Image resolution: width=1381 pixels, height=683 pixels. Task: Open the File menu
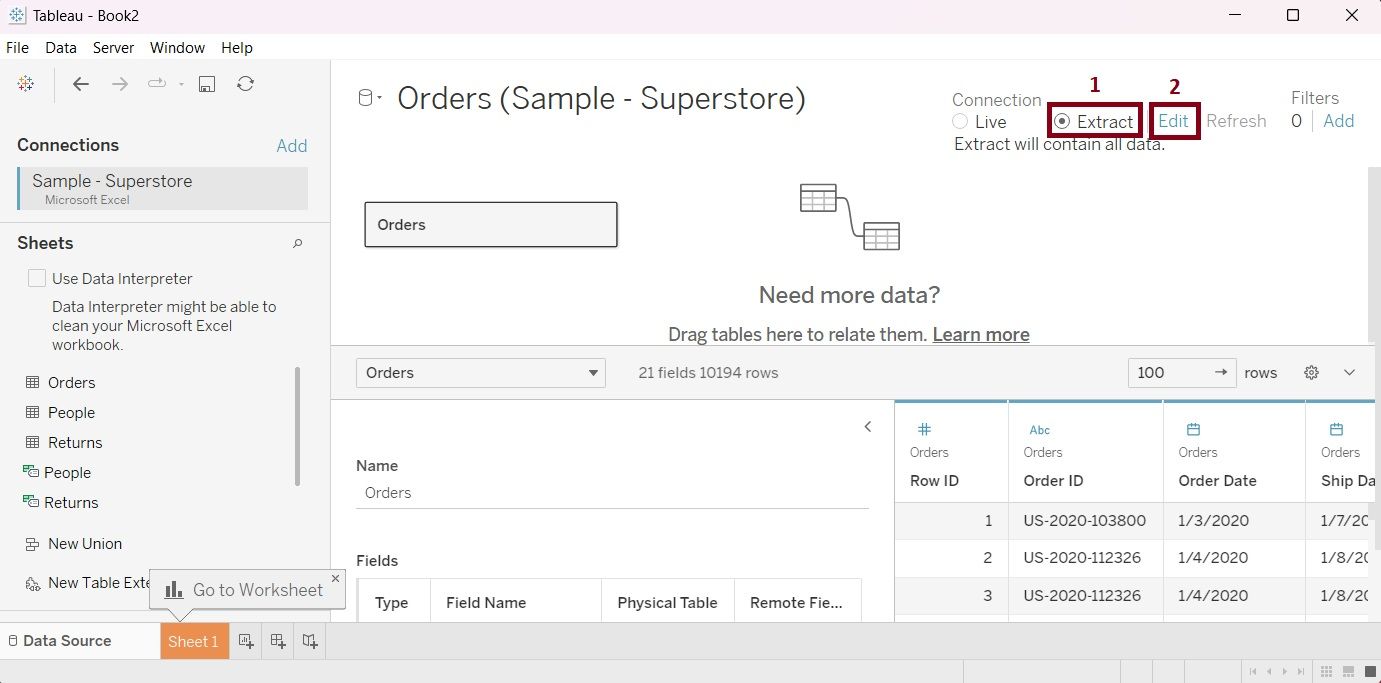[x=18, y=48]
